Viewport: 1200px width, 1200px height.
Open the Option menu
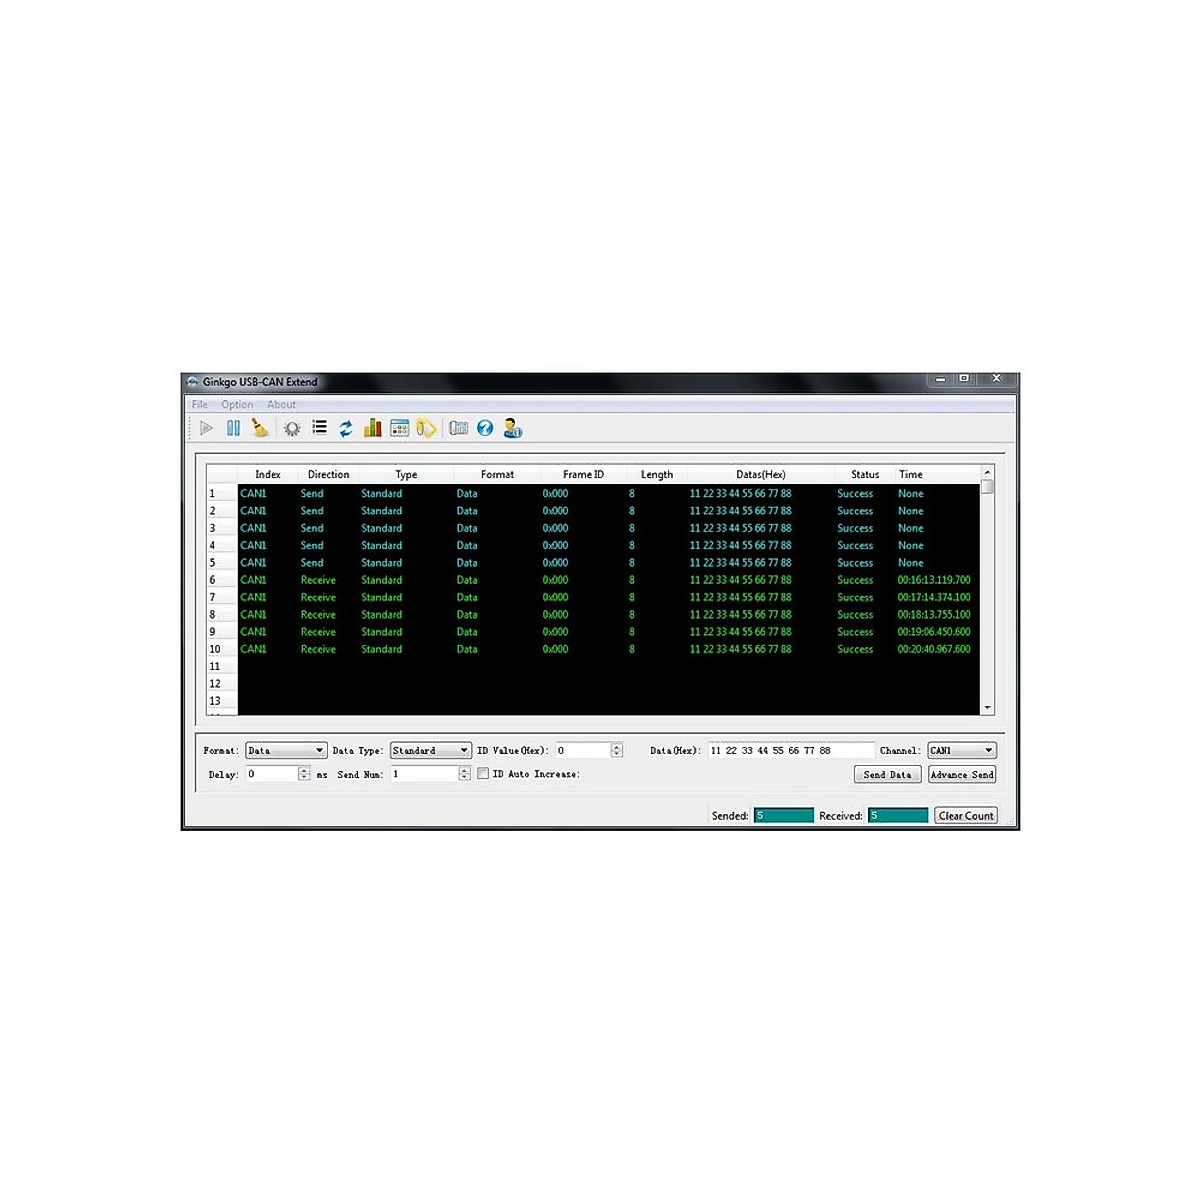[237, 405]
